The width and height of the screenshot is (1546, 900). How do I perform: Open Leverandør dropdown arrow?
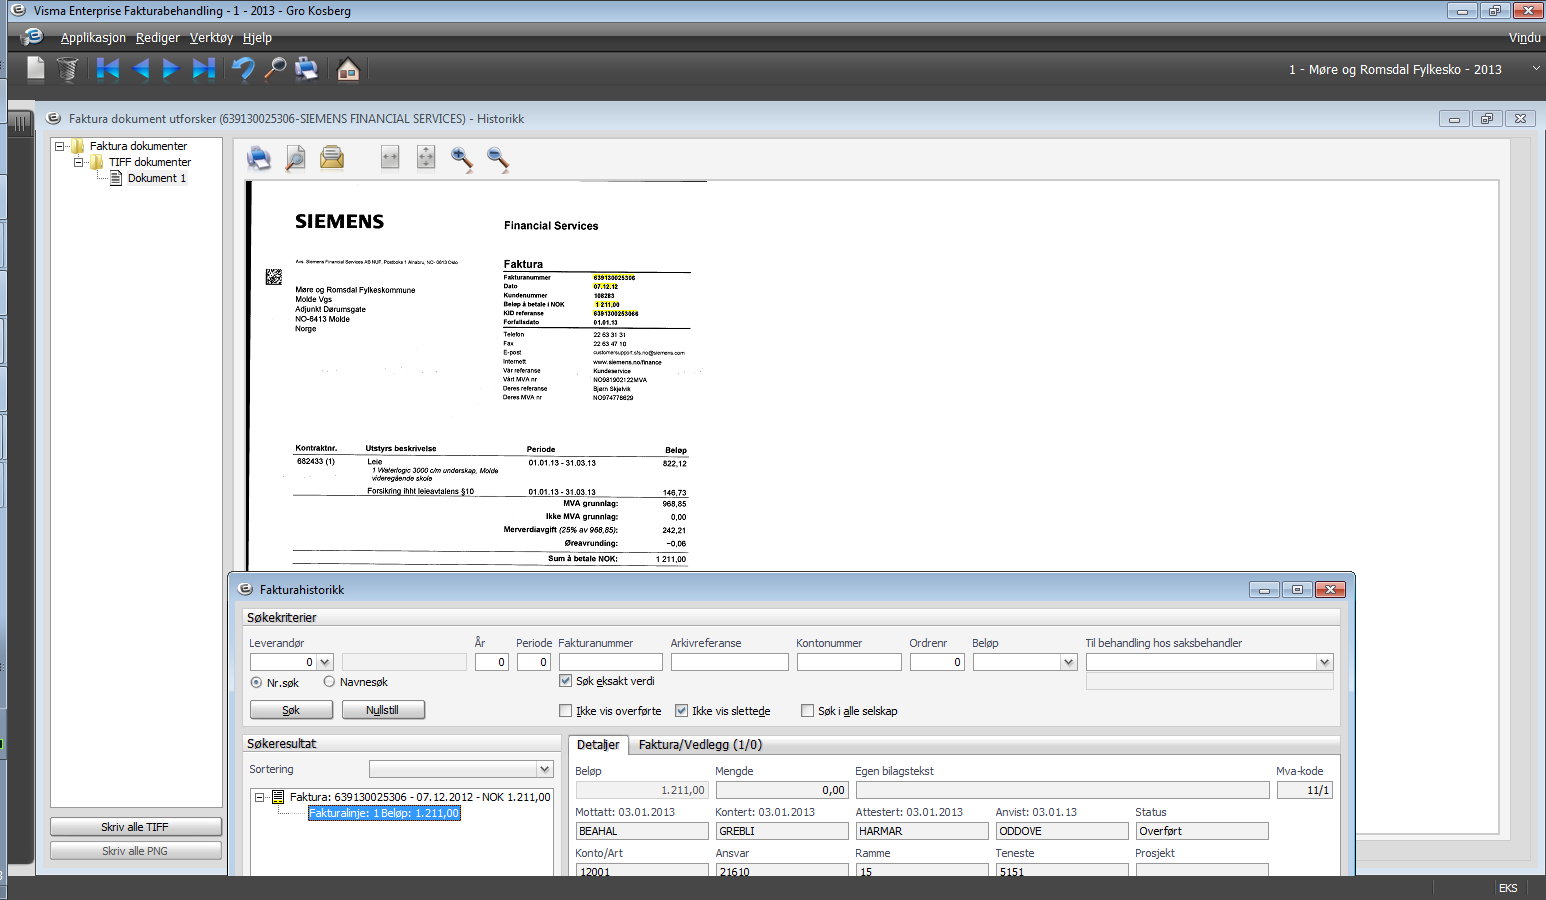(325, 662)
